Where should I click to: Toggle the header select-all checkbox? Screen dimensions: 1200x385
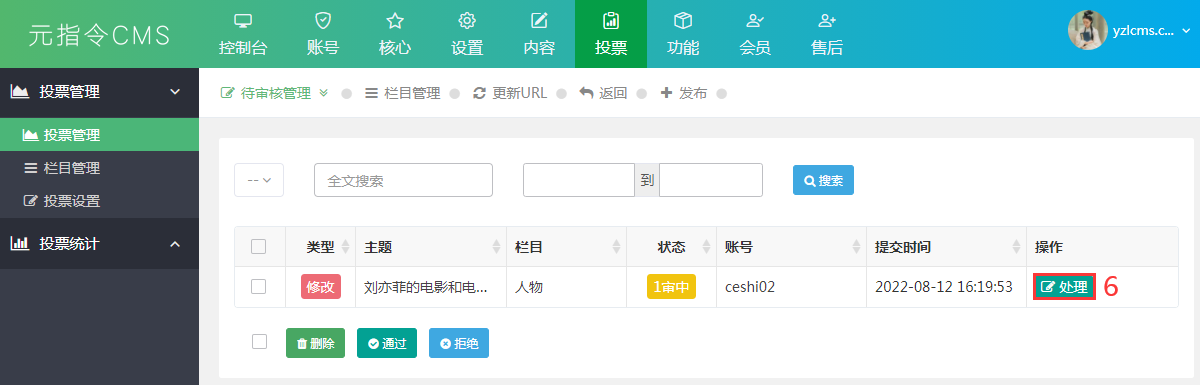[x=259, y=246]
